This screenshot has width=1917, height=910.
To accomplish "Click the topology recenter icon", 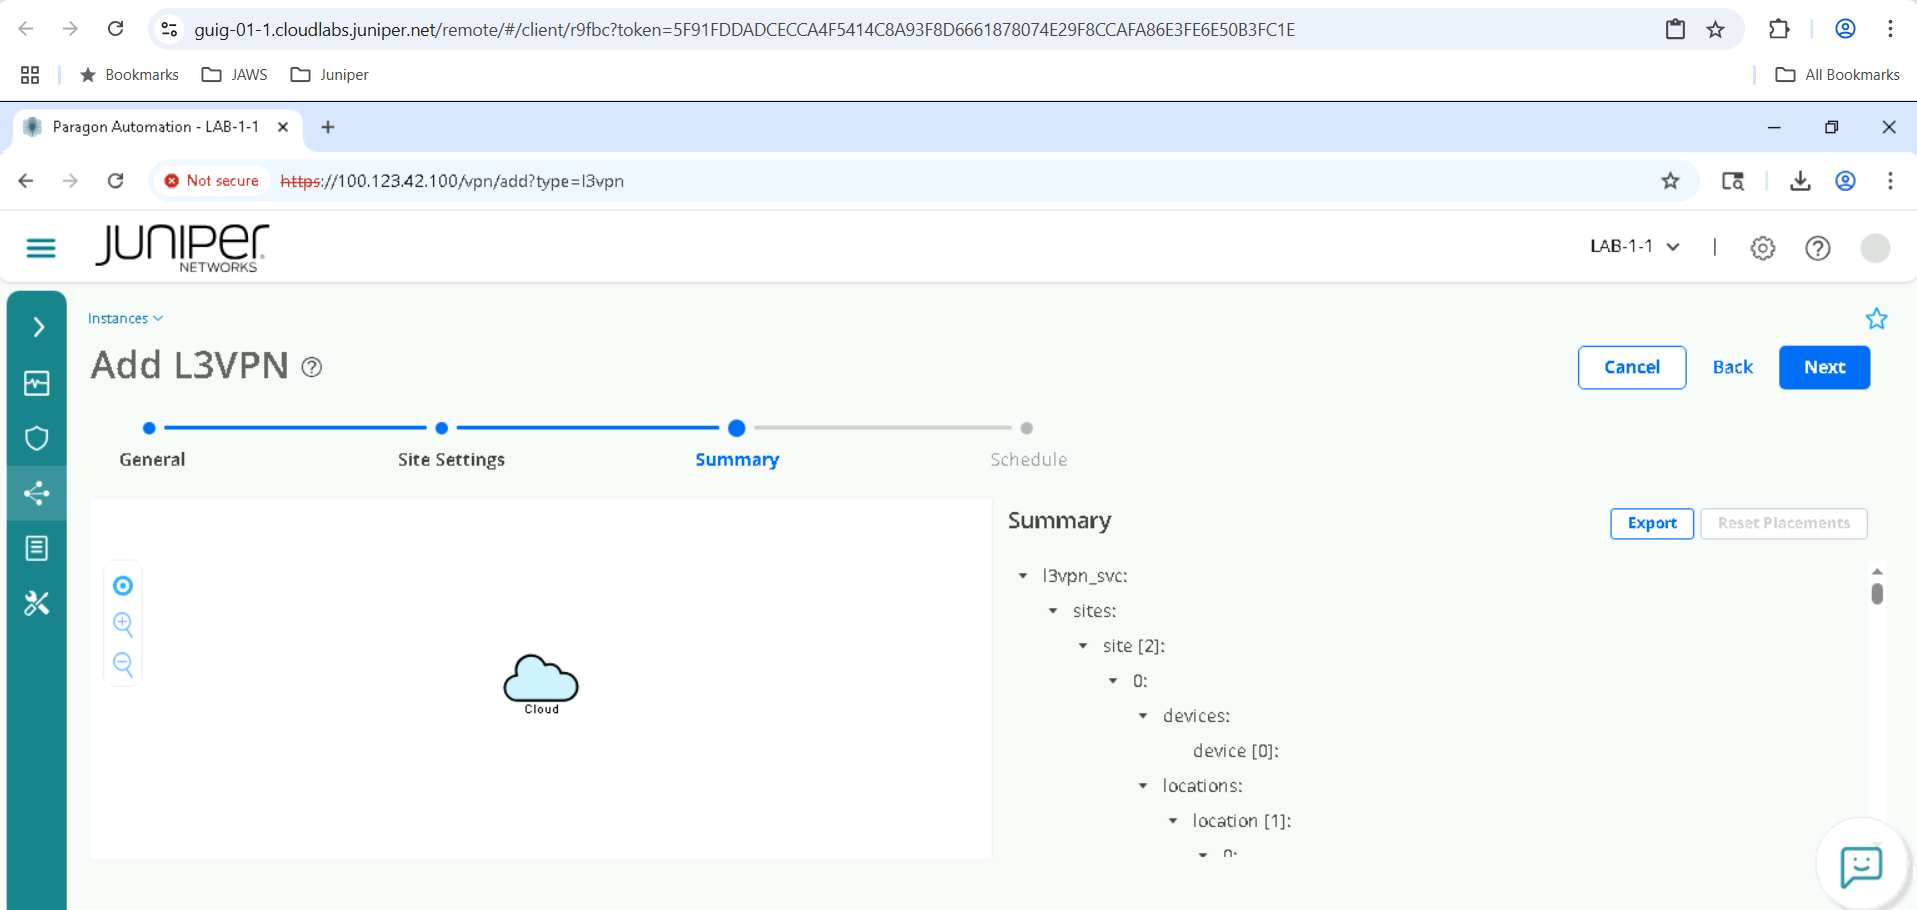I will point(123,586).
